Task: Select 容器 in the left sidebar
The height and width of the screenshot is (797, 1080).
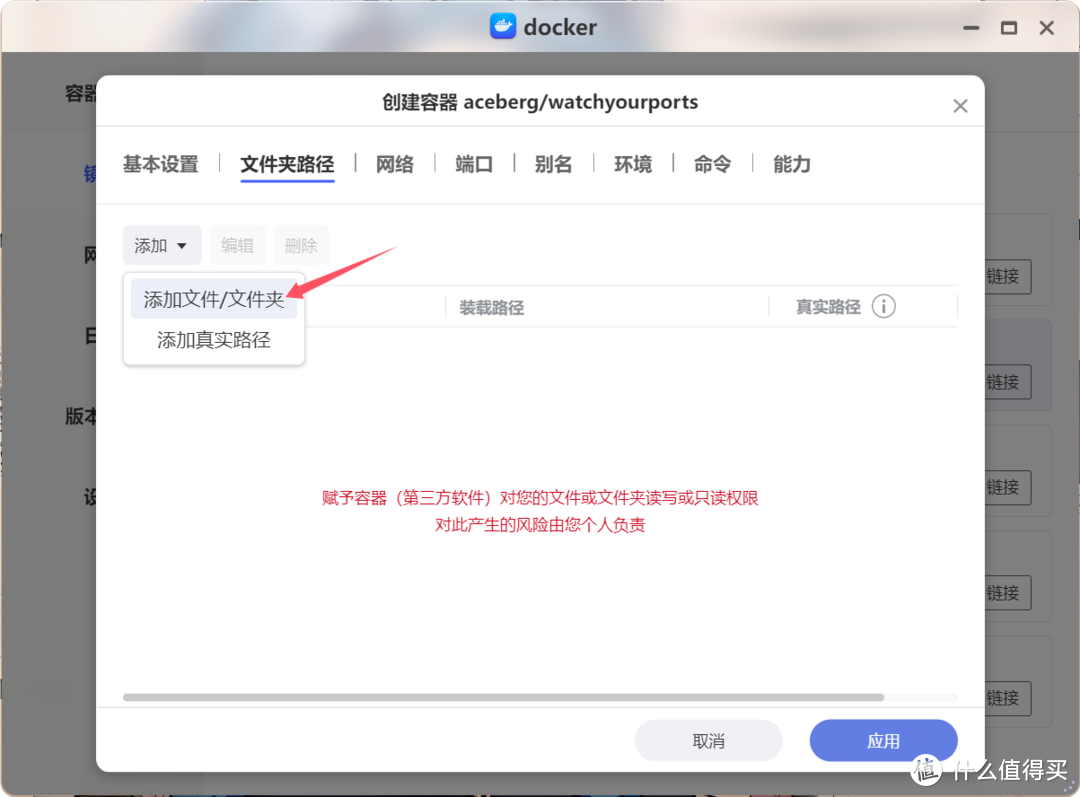Action: (80, 92)
